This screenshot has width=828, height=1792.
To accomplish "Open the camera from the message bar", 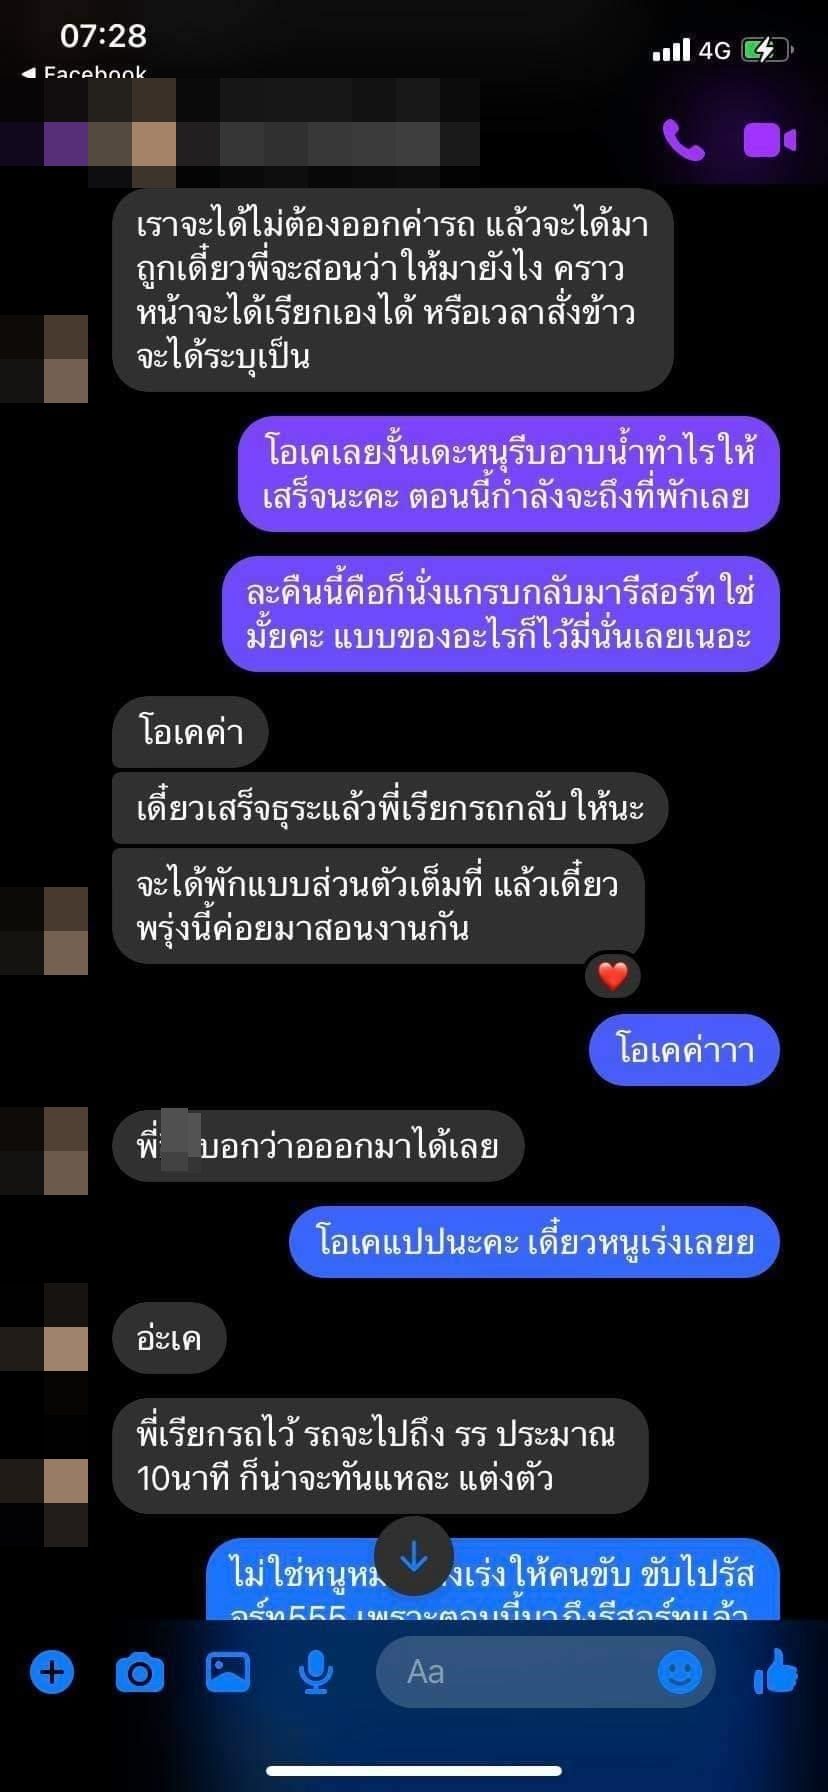I will coord(140,1671).
